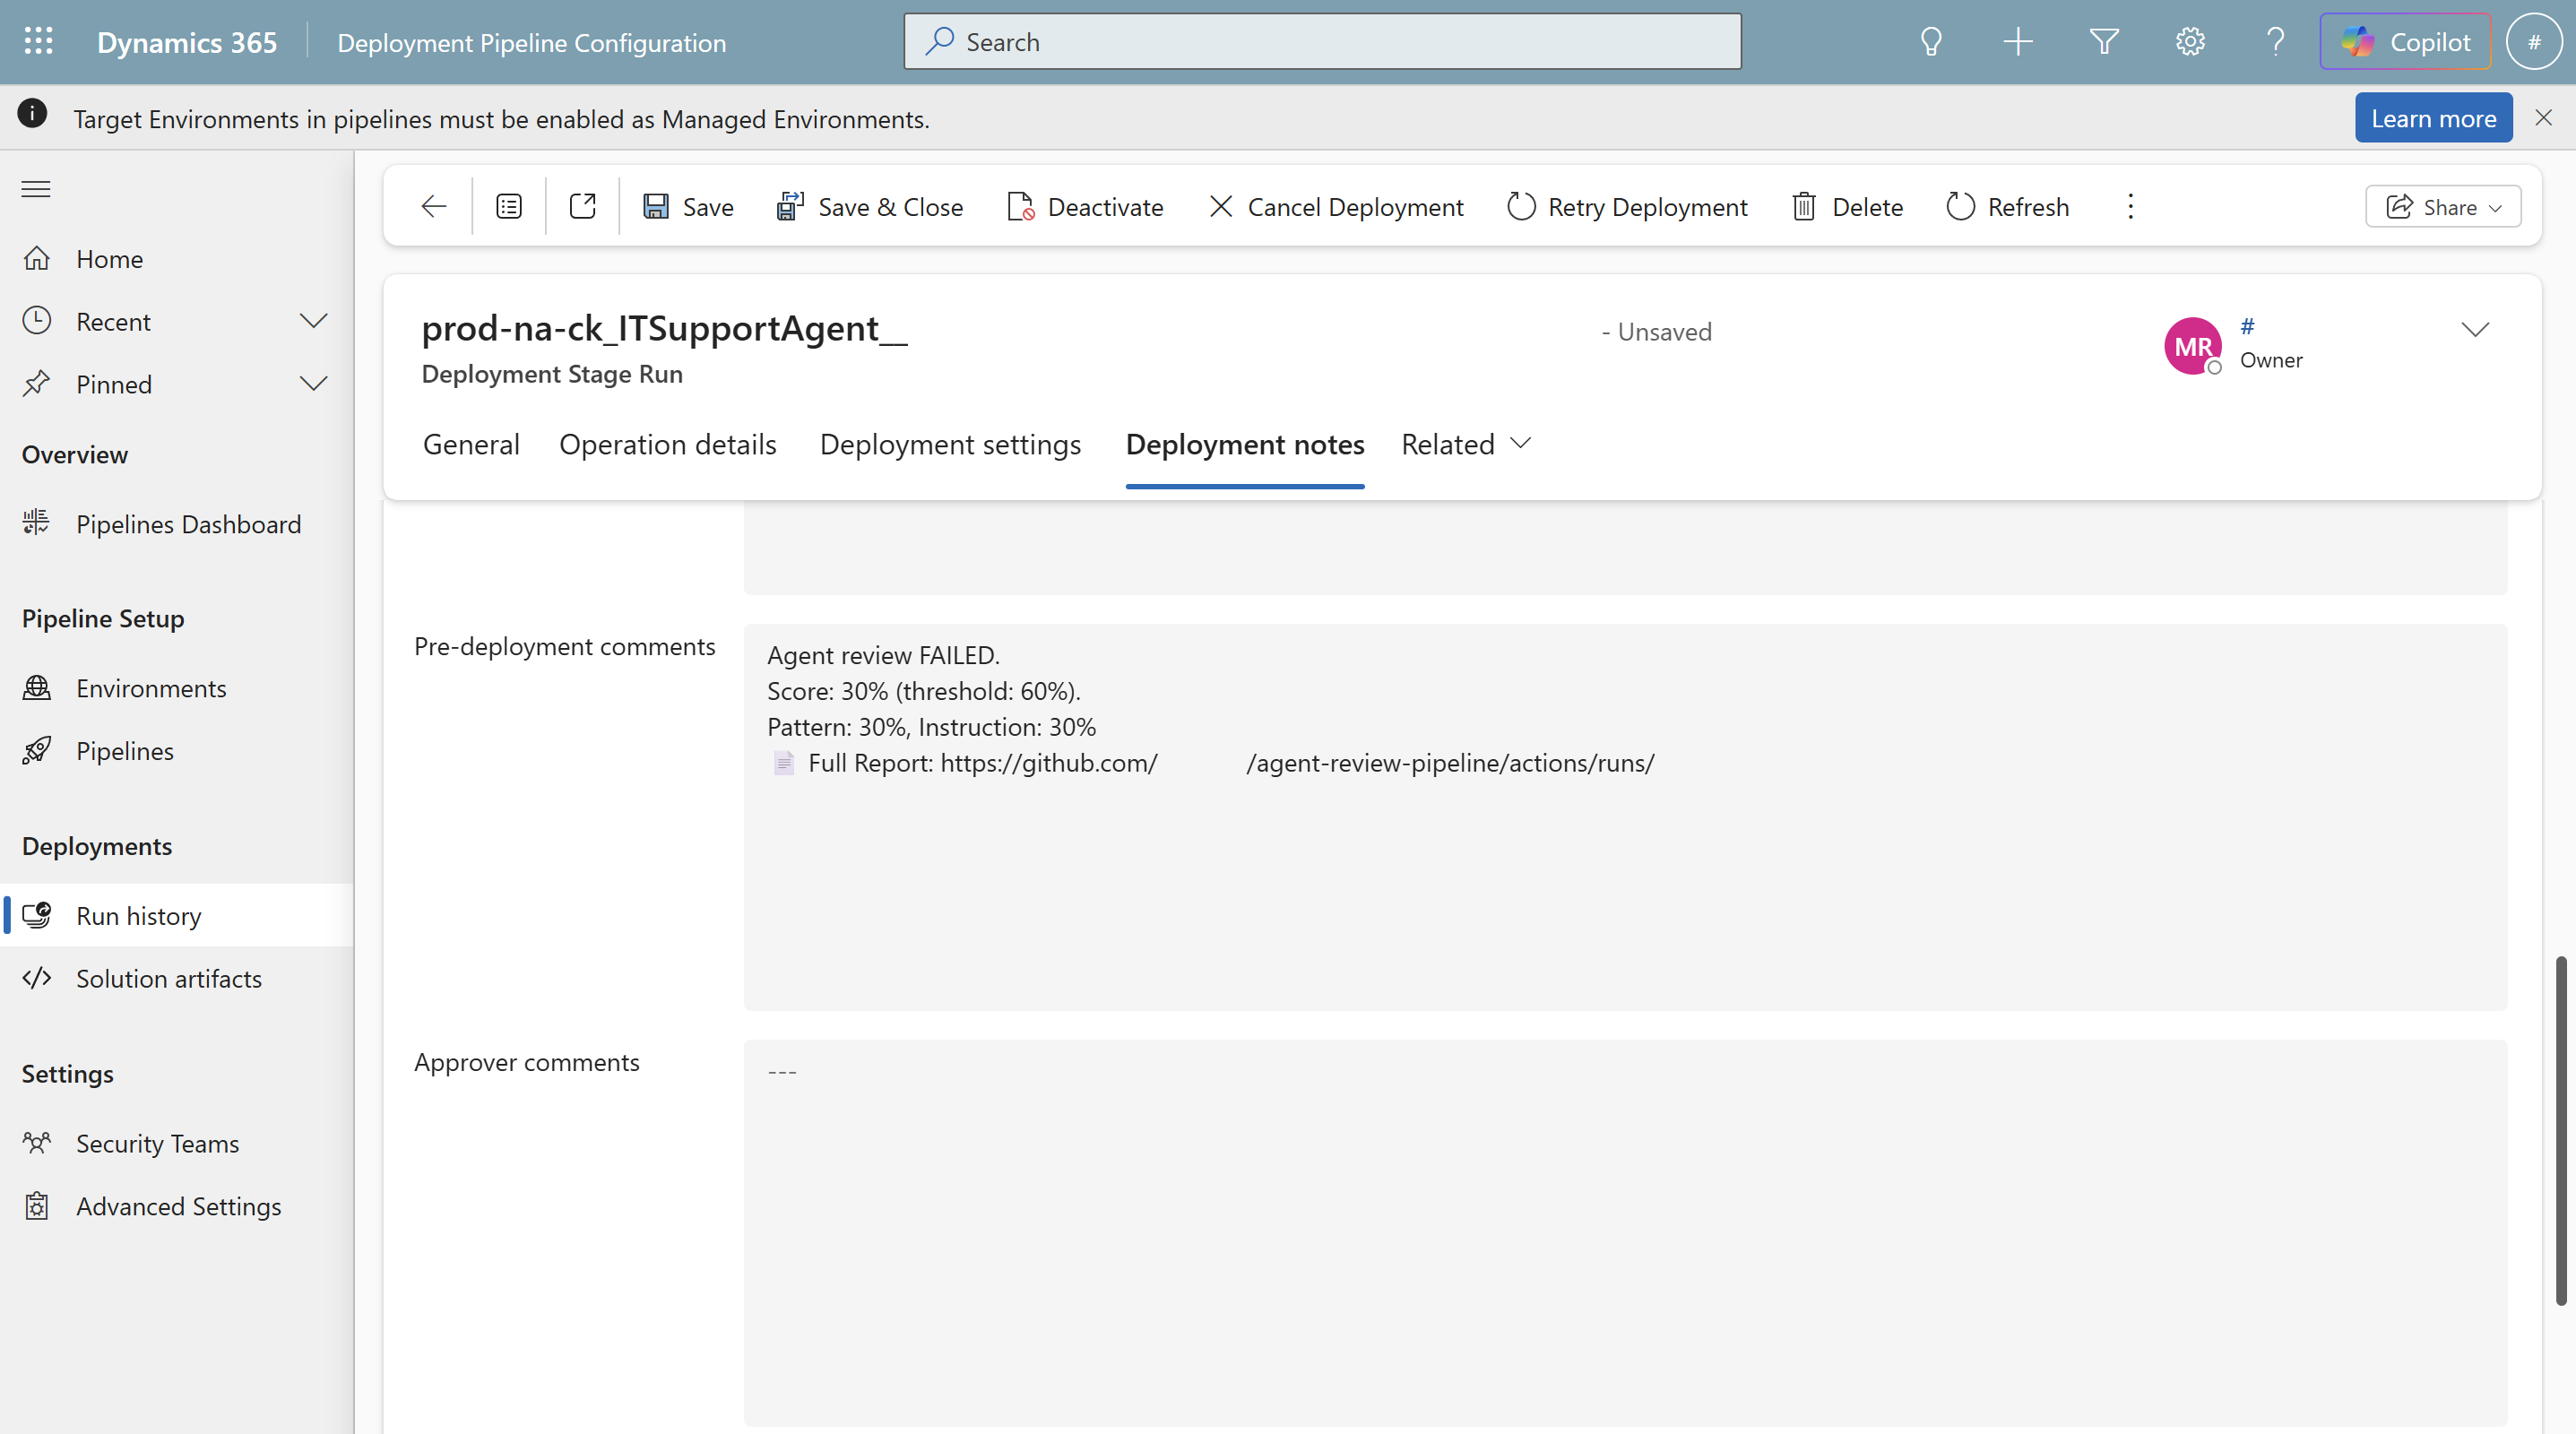Click the Recent clock icon
The width and height of the screenshot is (2576, 1434).
click(37, 321)
